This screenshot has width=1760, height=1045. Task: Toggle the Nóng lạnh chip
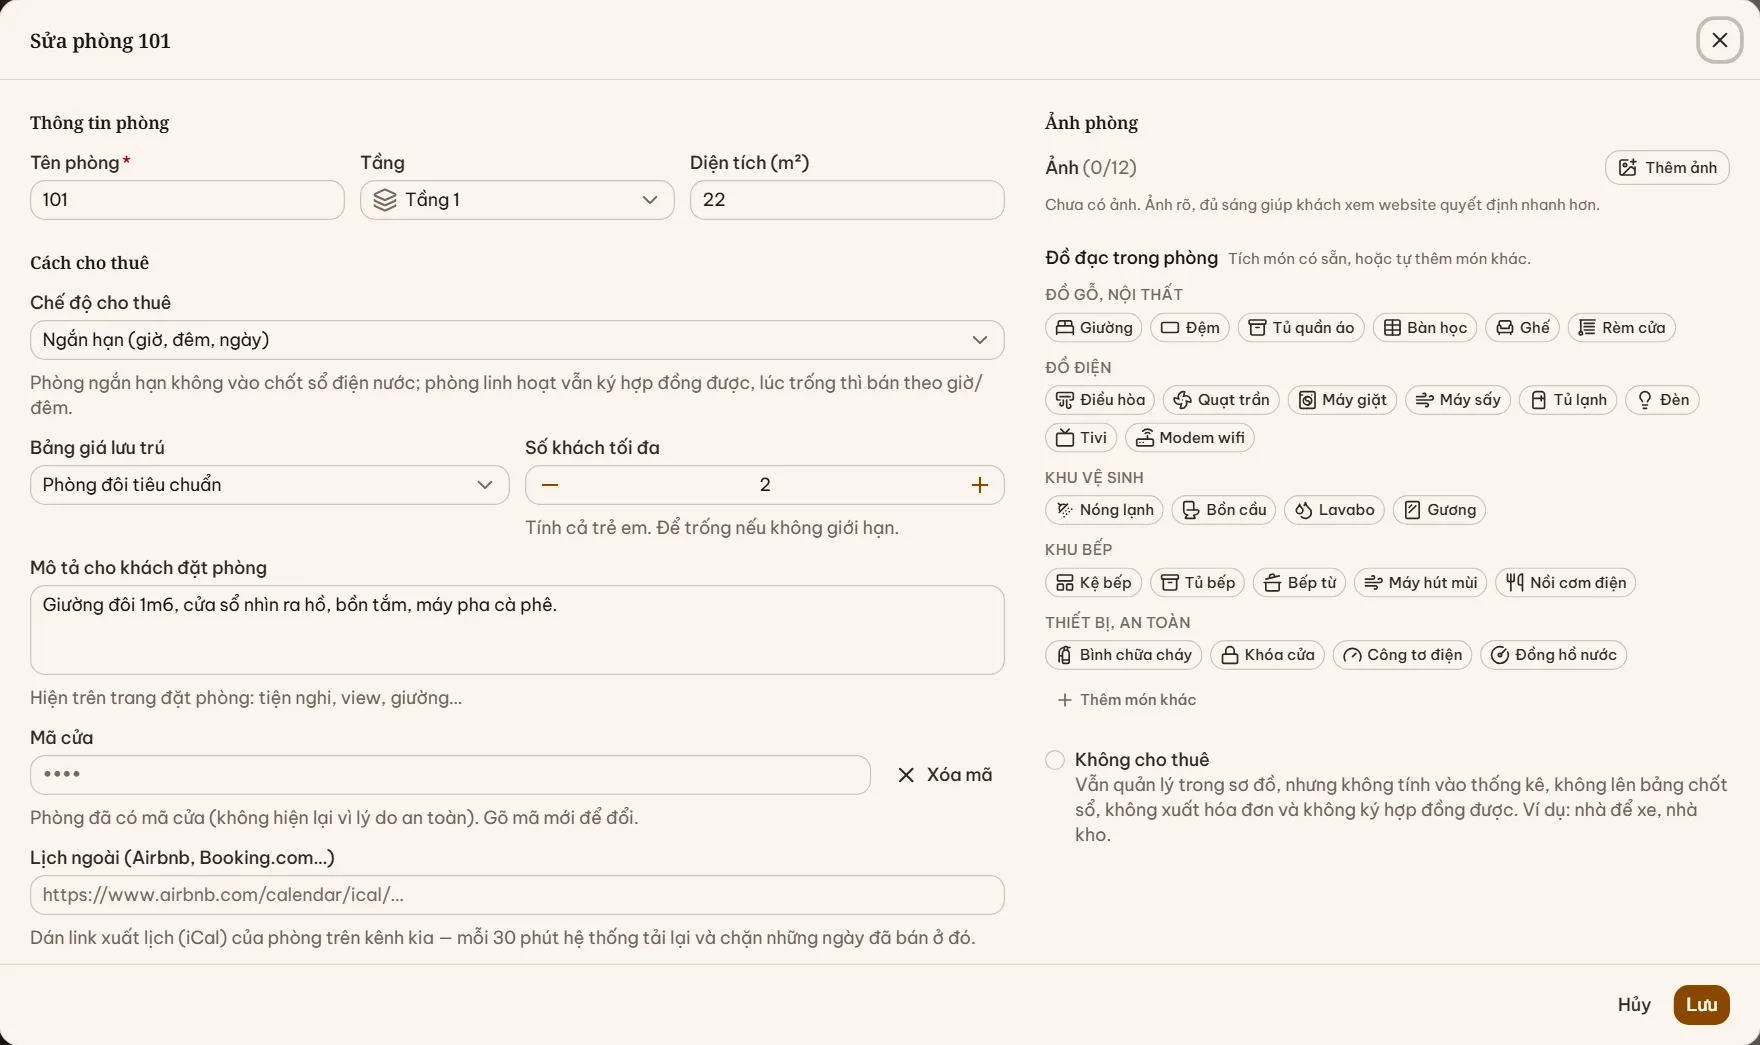(x=1104, y=510)
